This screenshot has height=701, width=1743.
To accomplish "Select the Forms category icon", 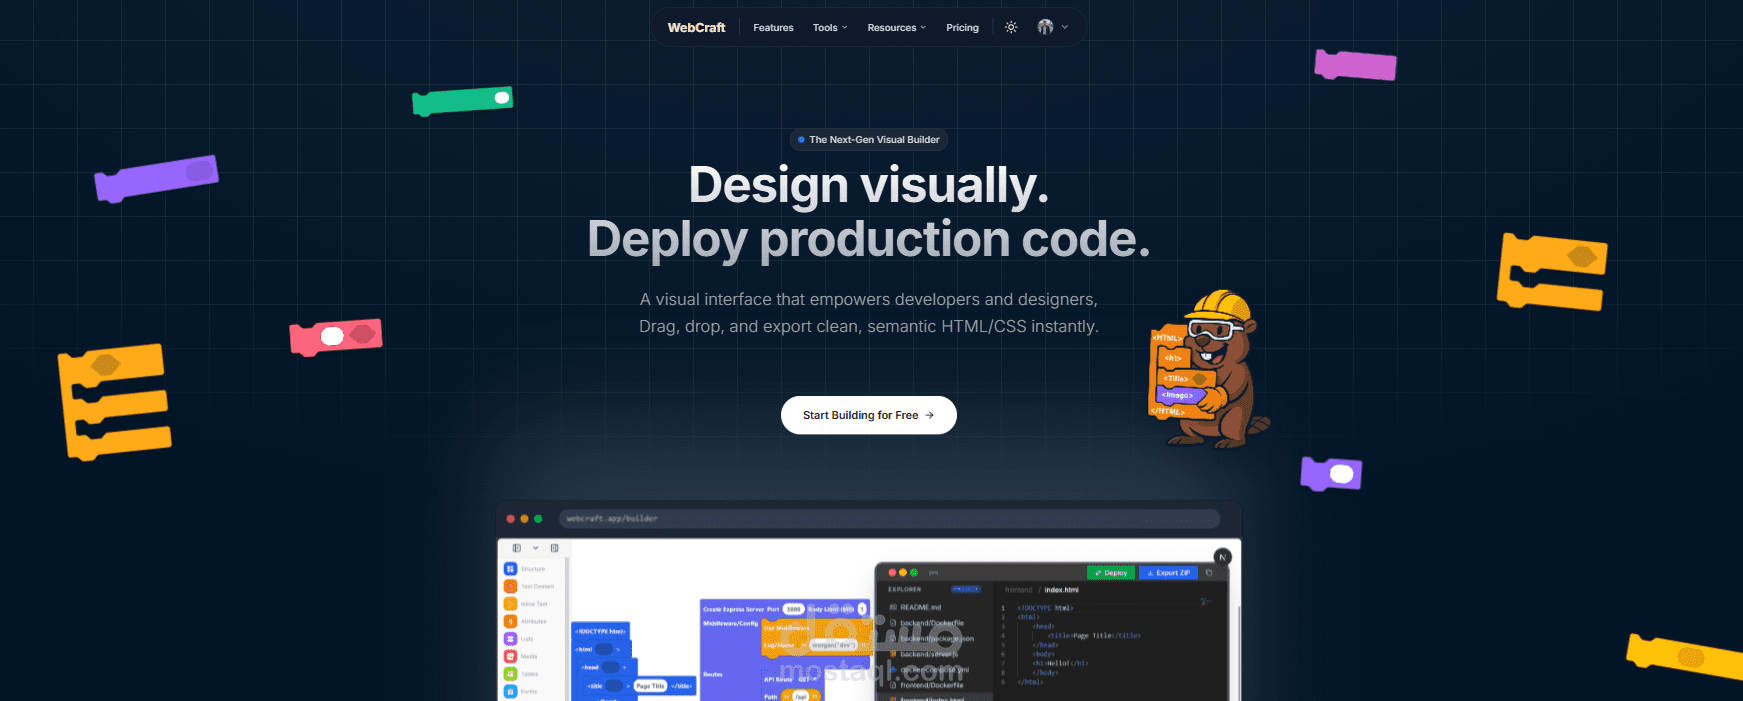I will coord(510,691).
